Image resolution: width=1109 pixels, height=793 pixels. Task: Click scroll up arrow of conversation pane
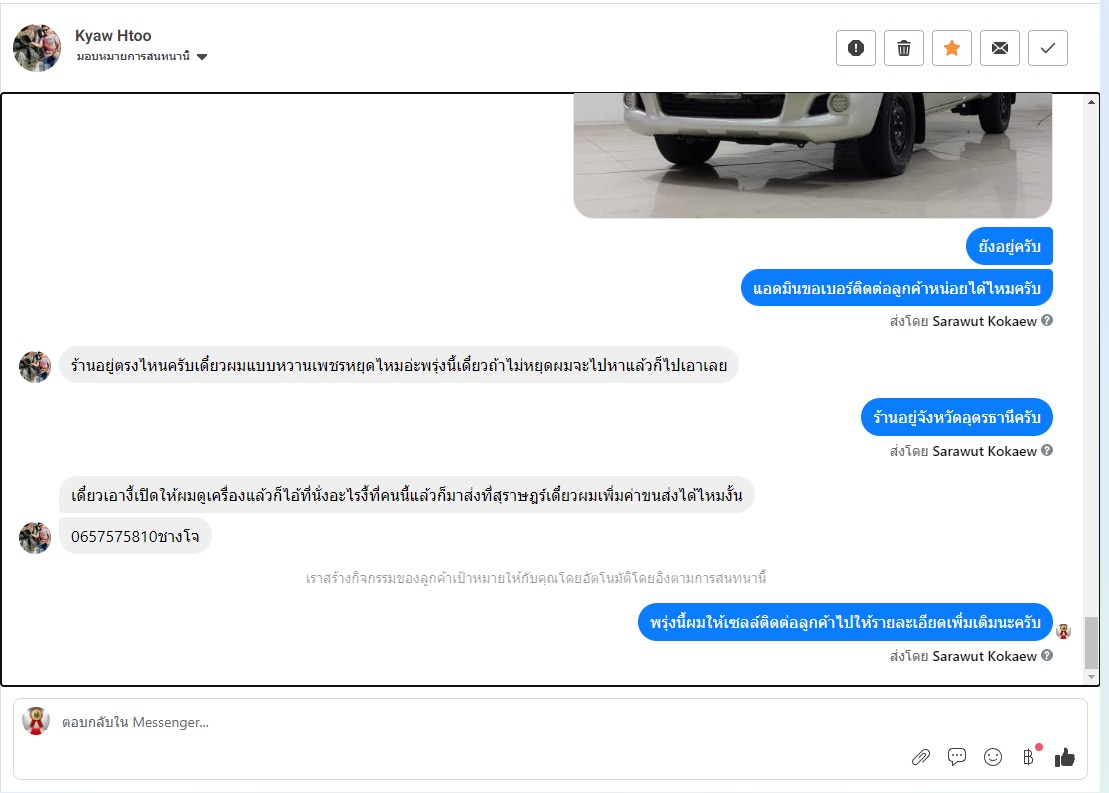(1091, 103)
